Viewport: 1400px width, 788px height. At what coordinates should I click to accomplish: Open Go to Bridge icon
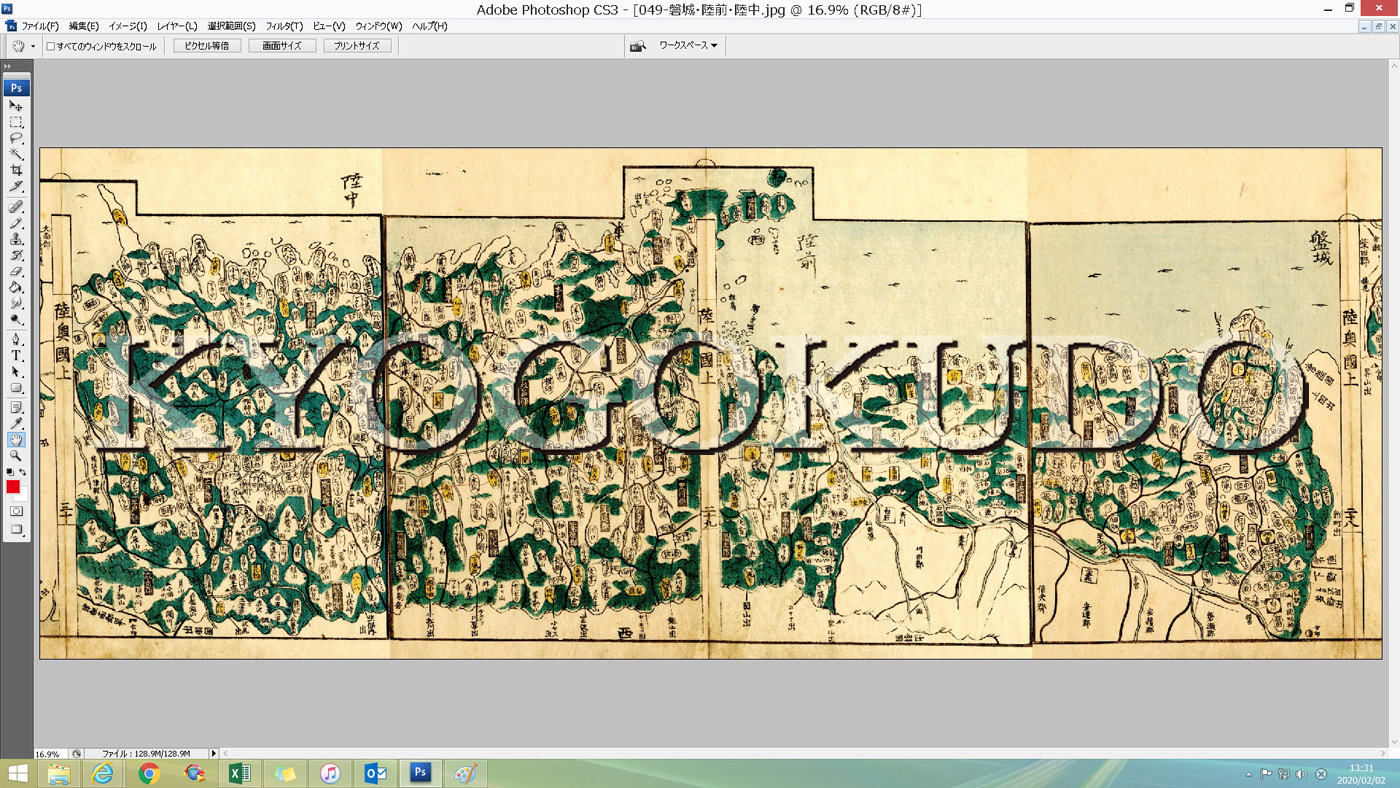(637, 46)
